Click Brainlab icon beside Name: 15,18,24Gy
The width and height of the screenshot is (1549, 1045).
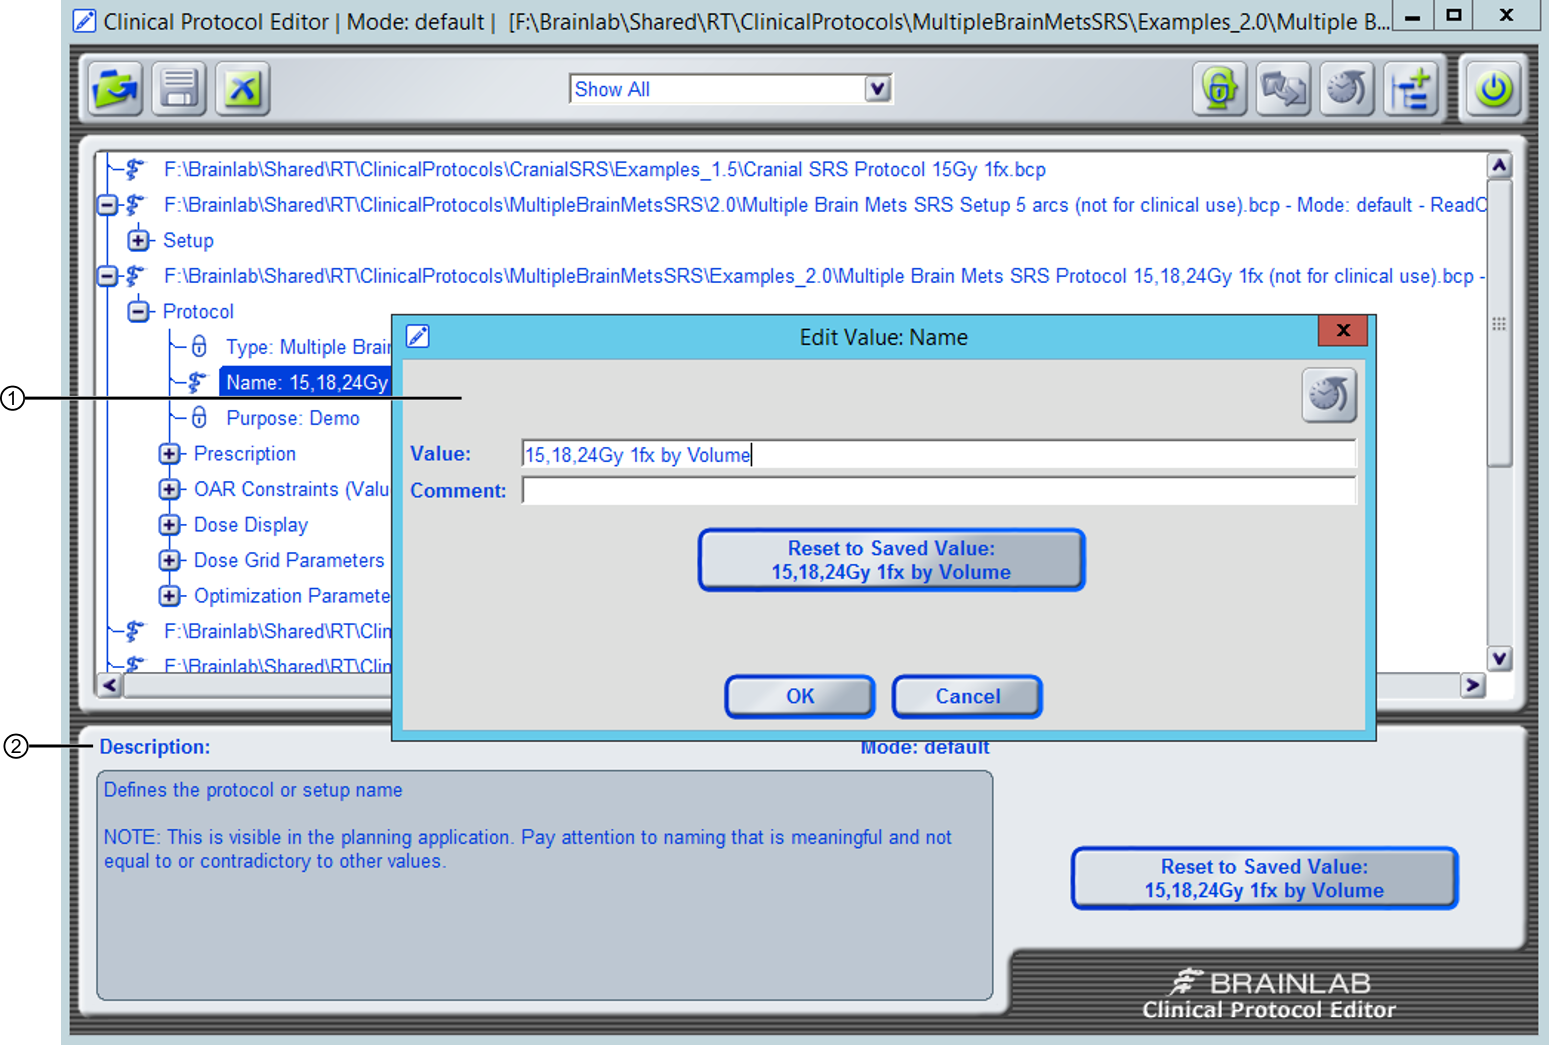[198, 382]
